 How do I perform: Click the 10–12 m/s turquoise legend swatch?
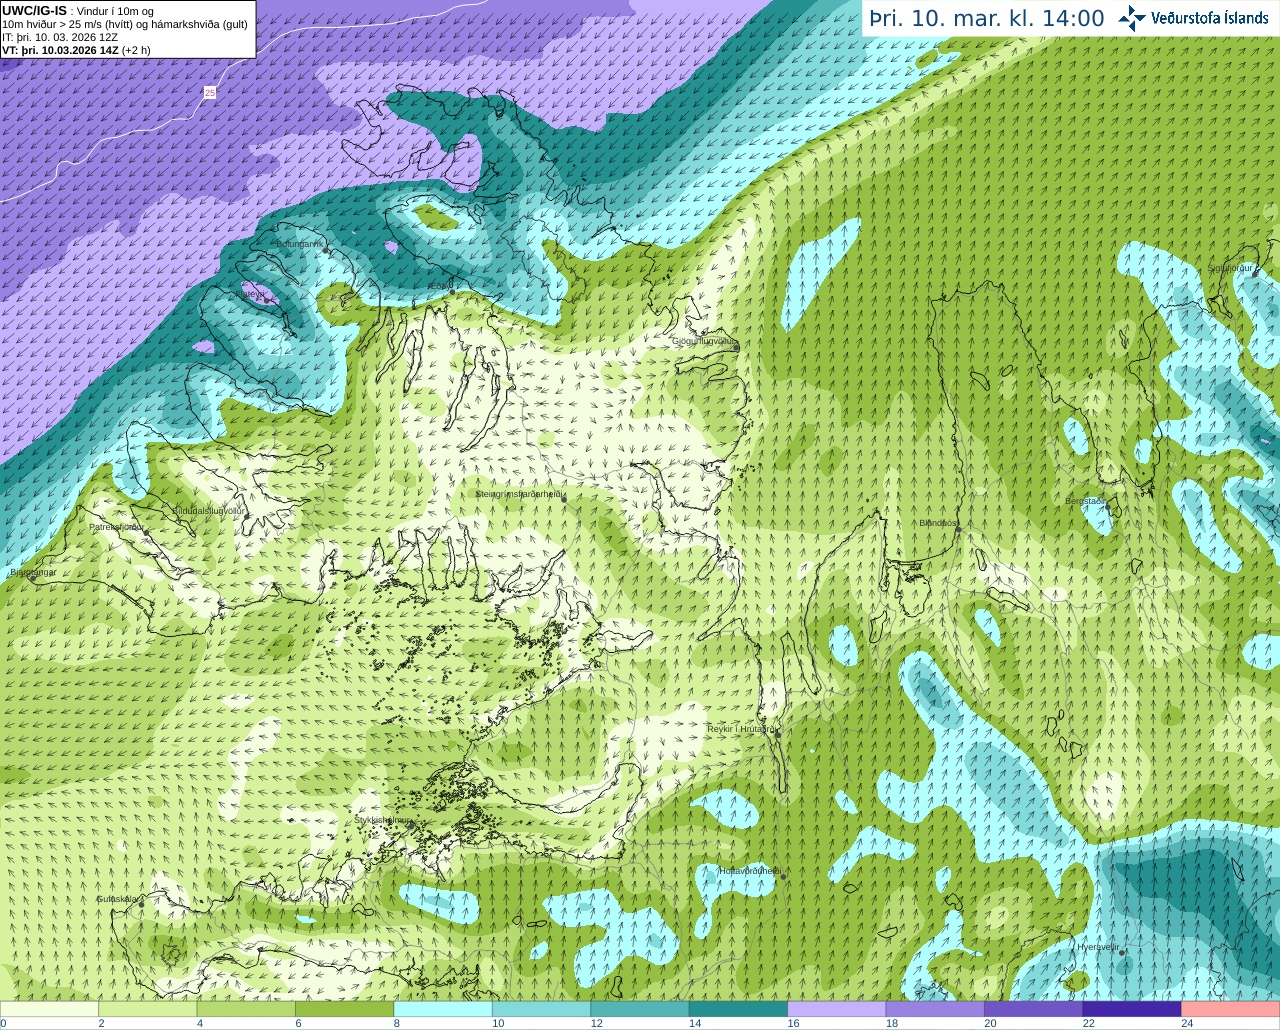tap(542, 1009)
